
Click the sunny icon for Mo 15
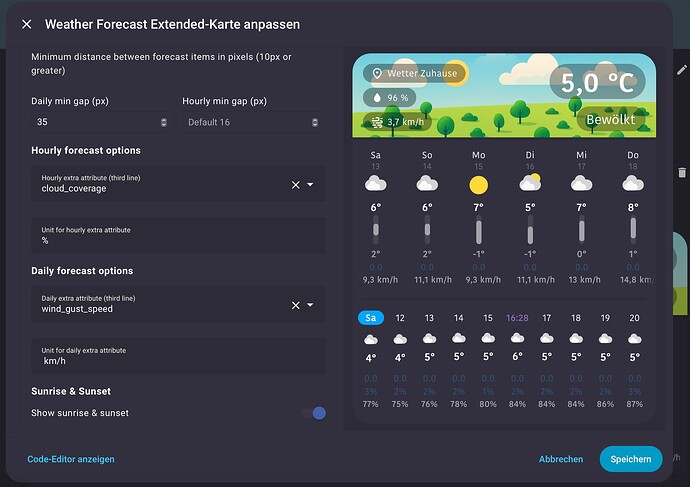coord(478,185)
